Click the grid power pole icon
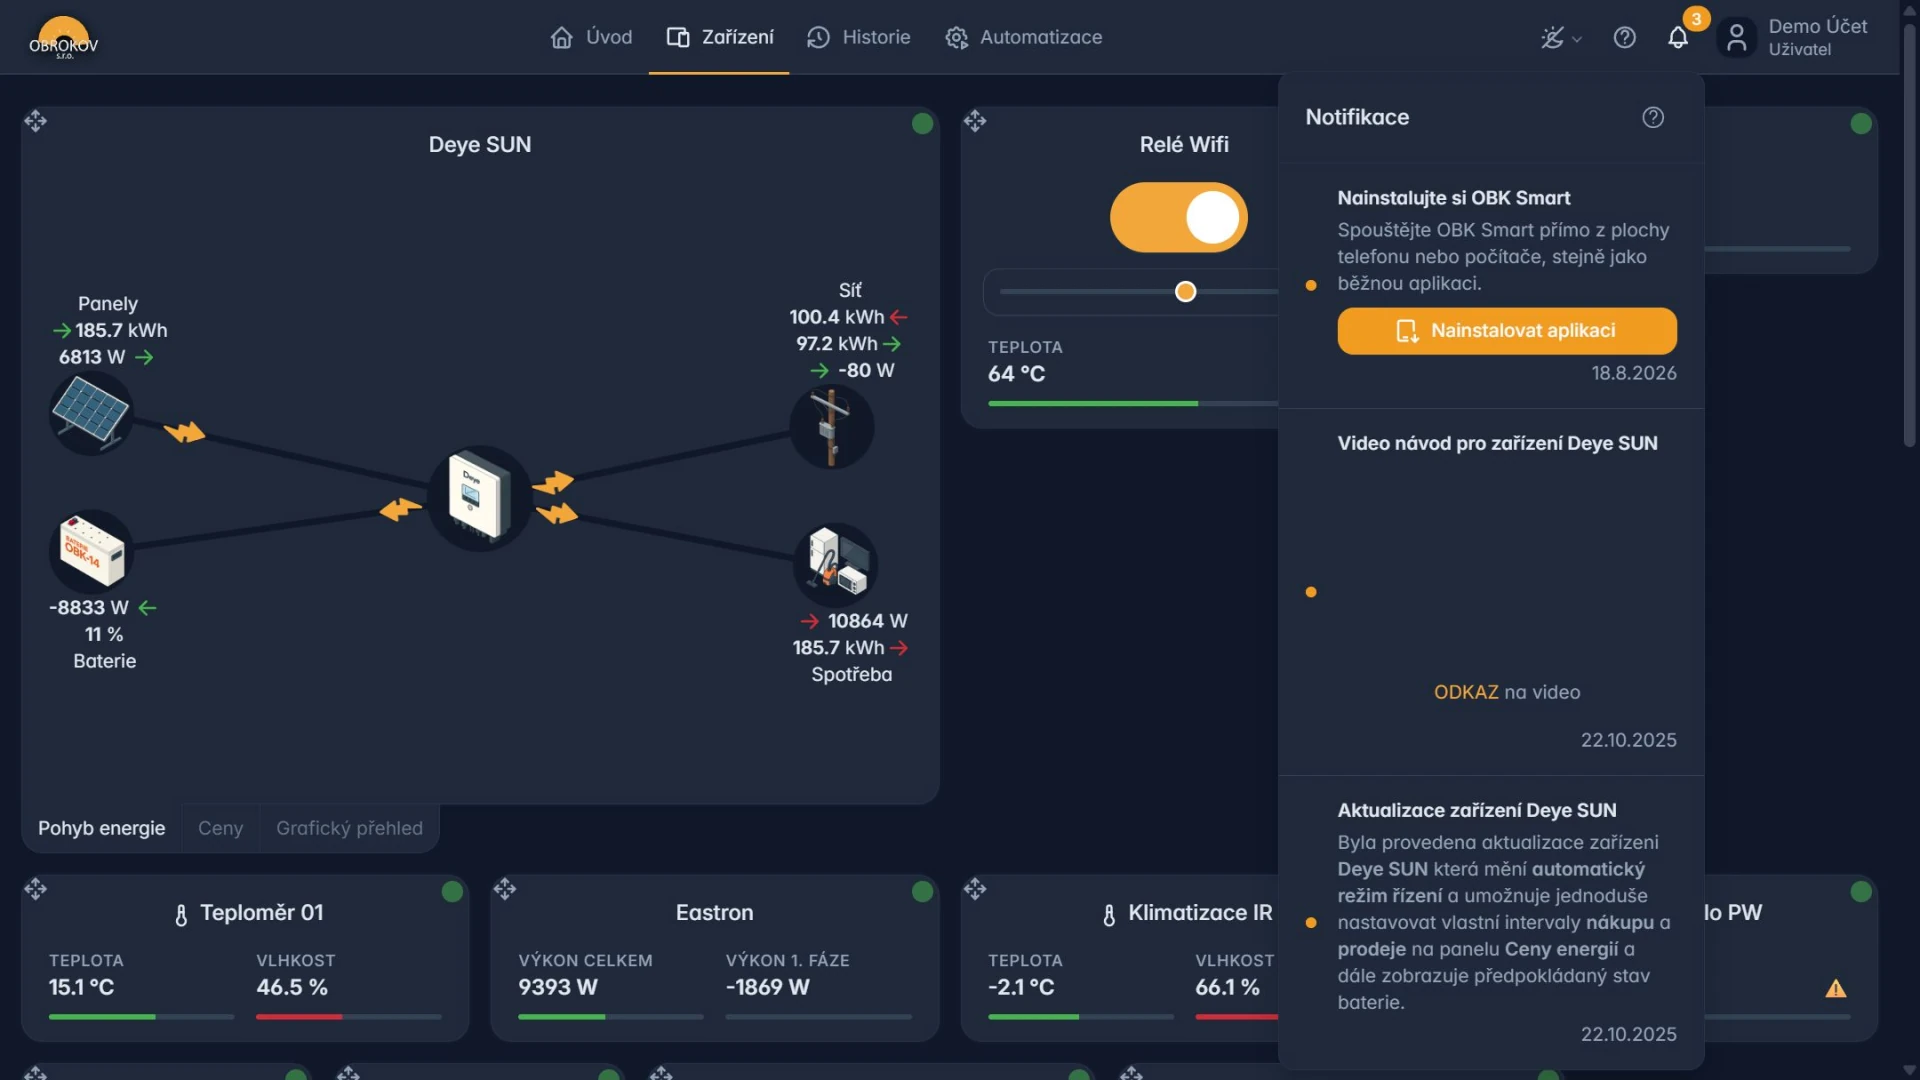 point(831,428)
